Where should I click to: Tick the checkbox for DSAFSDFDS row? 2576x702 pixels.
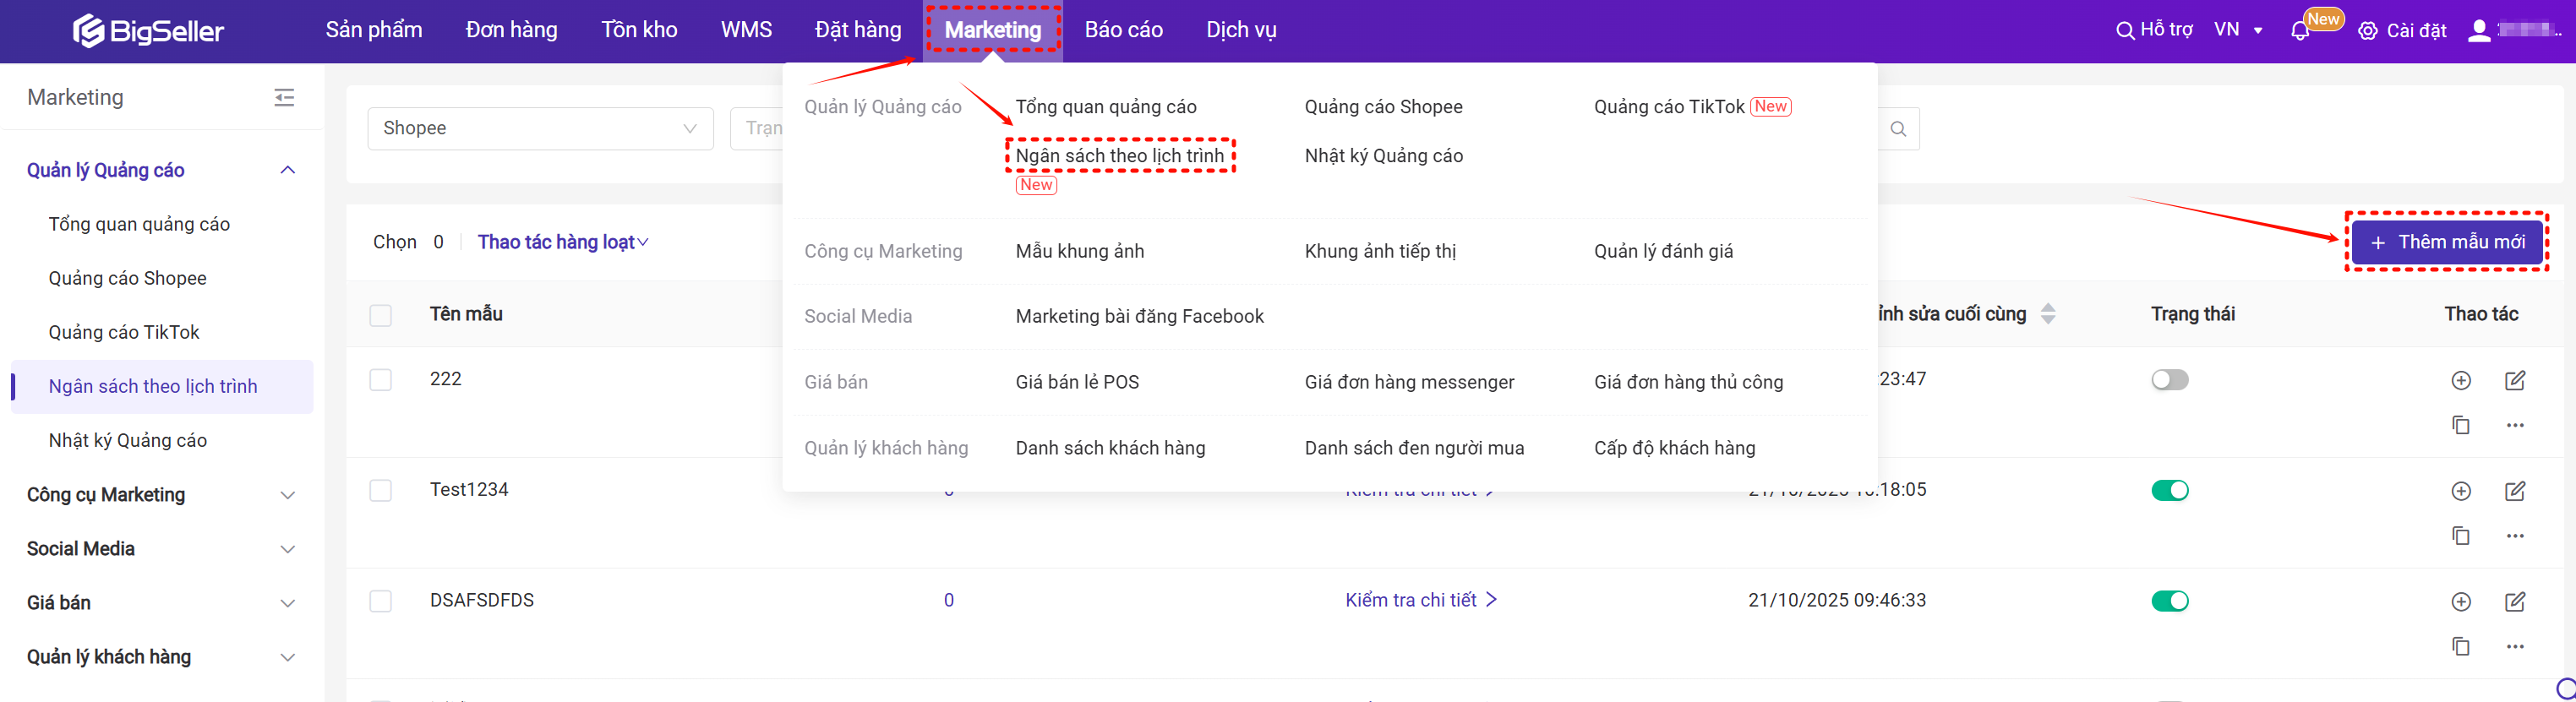point(380,601)
